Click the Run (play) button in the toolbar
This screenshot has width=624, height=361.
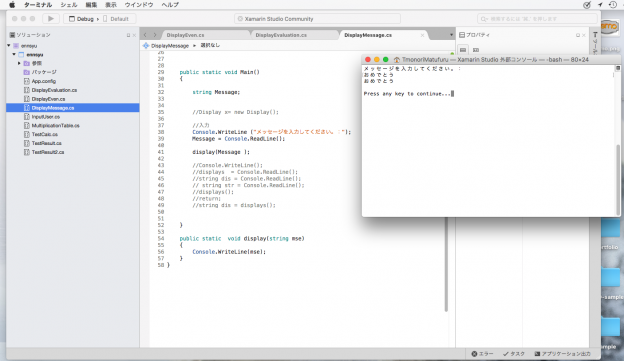click(x=51, y=19)
